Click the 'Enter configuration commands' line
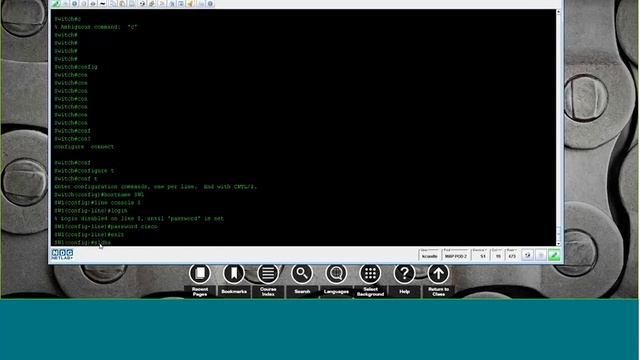The width and height of the screenshot is (640, 360). tap(156, 187)
